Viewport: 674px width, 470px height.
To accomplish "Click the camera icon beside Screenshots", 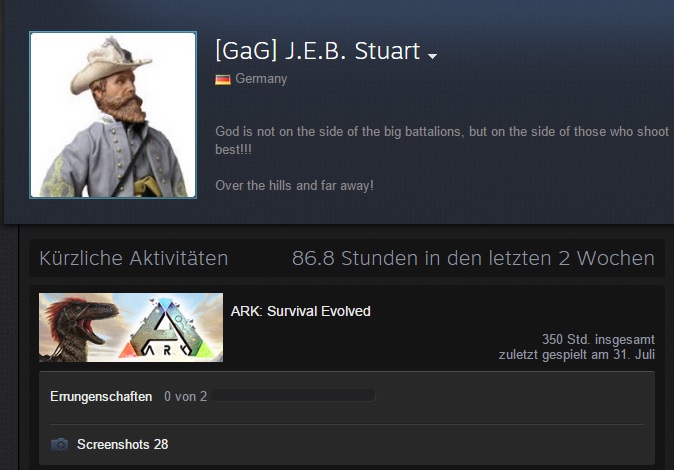I will (x=59, y=444).
